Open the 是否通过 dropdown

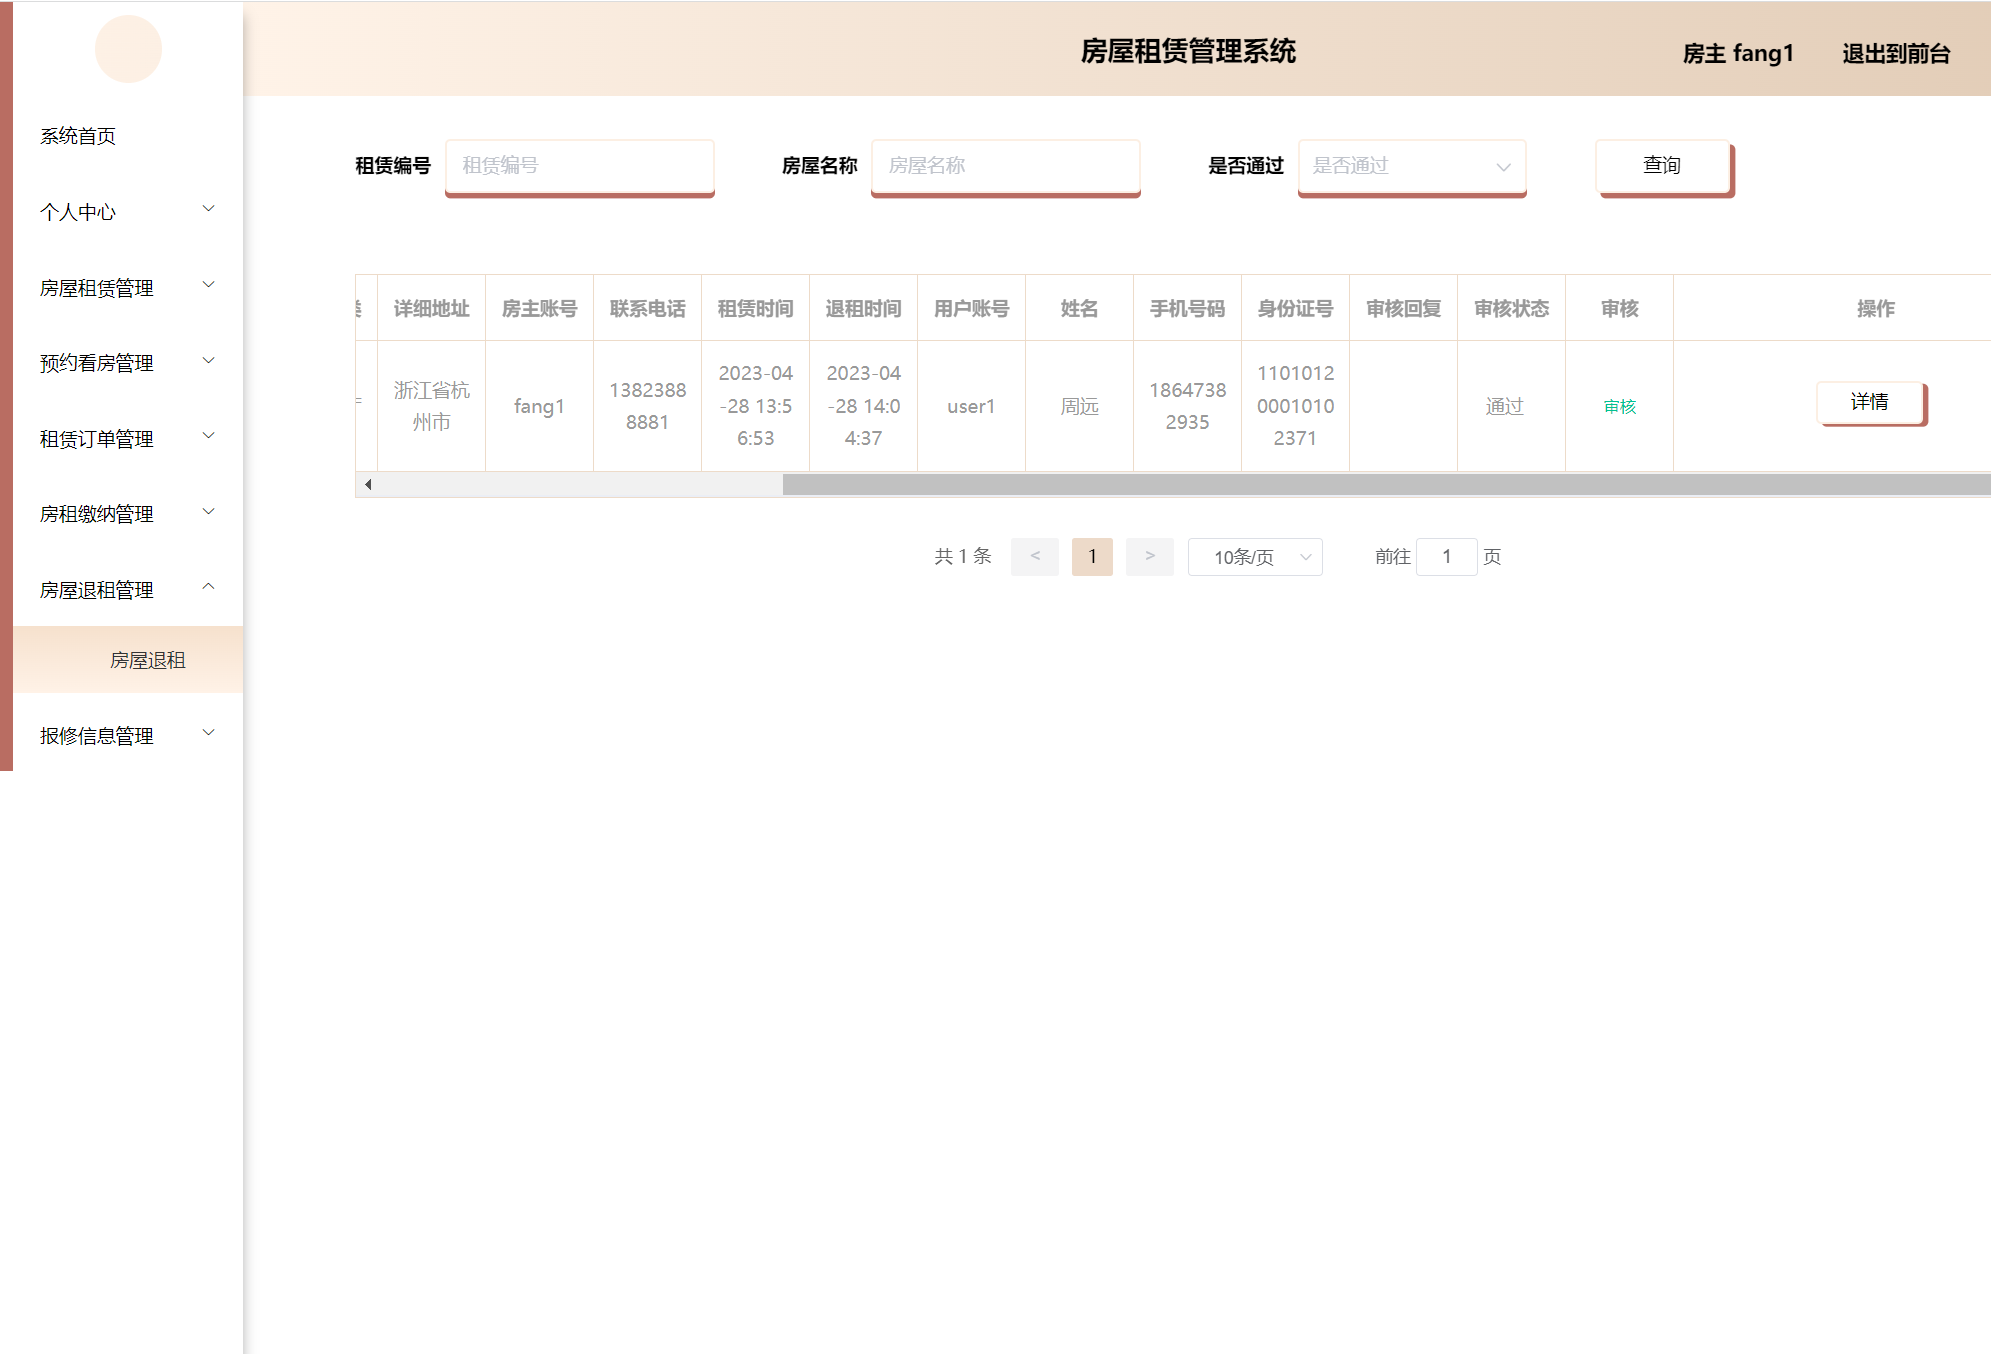[1411, 166]
